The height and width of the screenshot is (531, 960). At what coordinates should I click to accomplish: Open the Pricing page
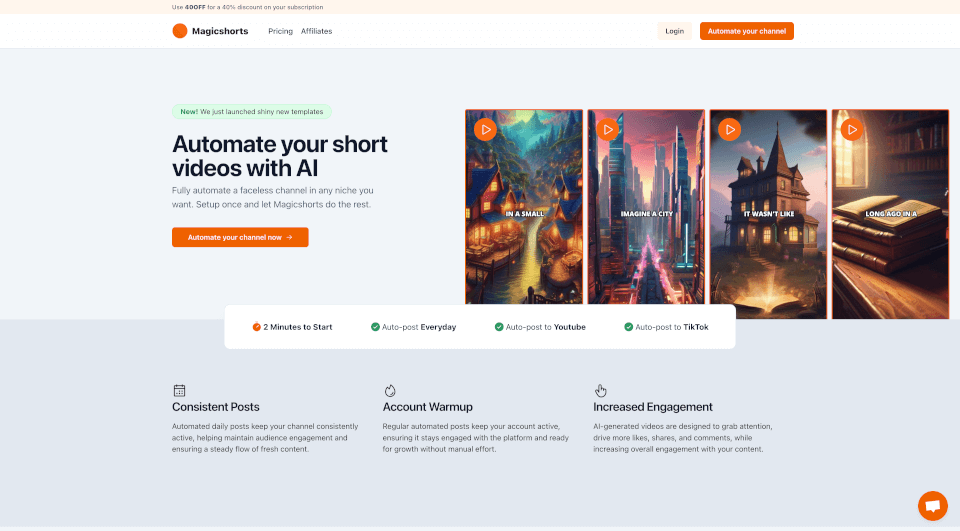click(280, 31)
